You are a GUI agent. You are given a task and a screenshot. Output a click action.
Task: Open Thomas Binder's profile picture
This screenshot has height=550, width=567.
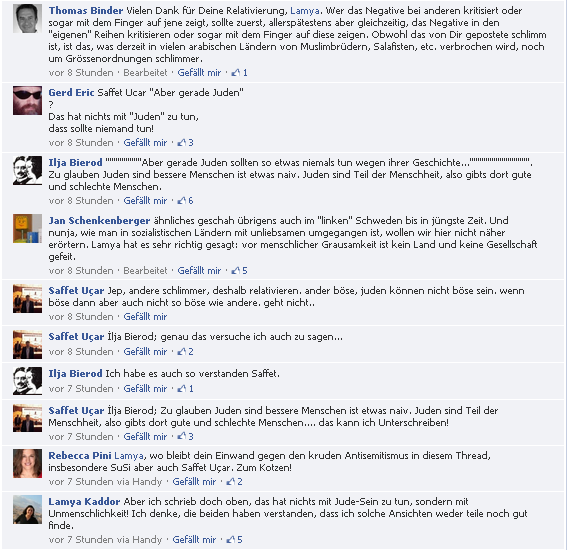(x=27, y=18)
